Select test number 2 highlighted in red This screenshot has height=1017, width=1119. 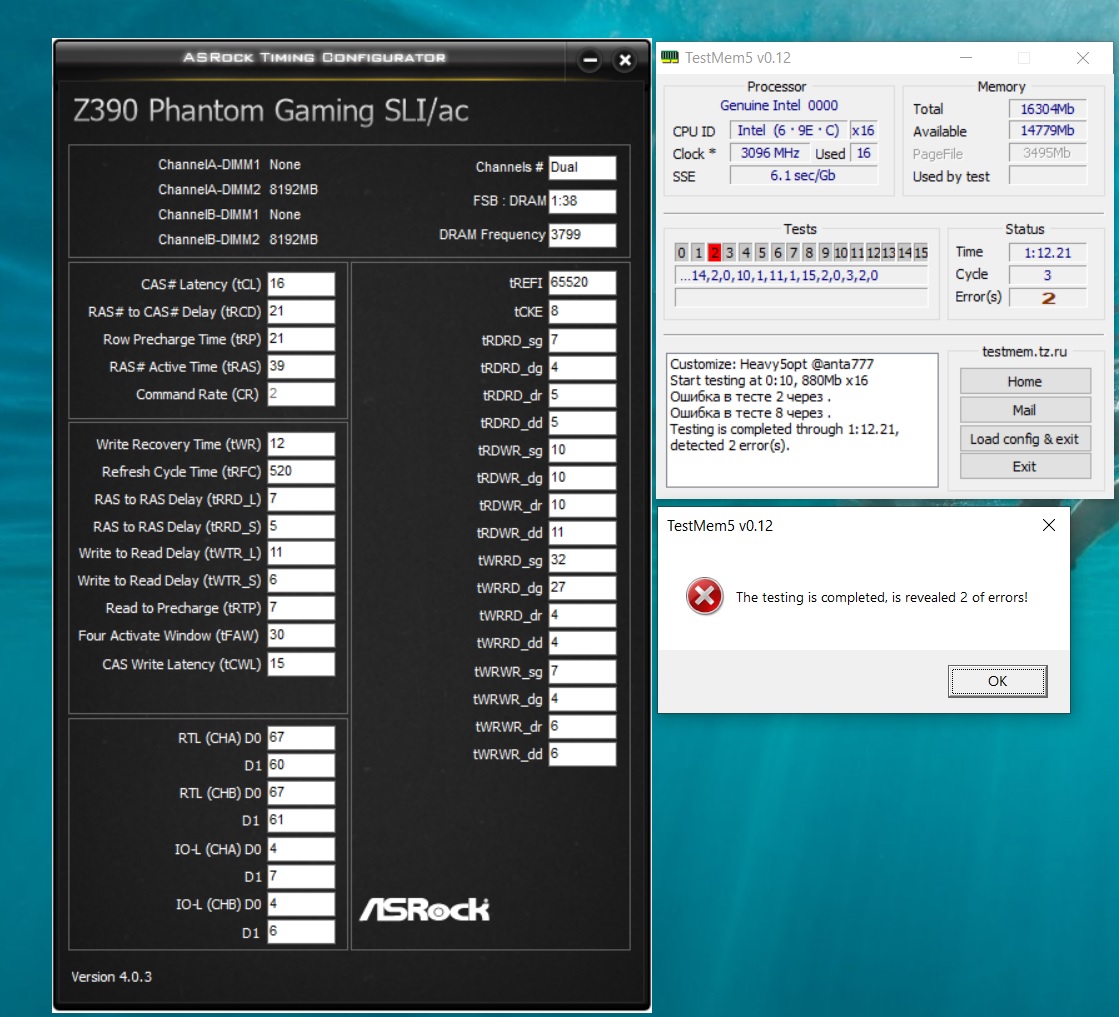pyautogui.click(x=714, y=252)
